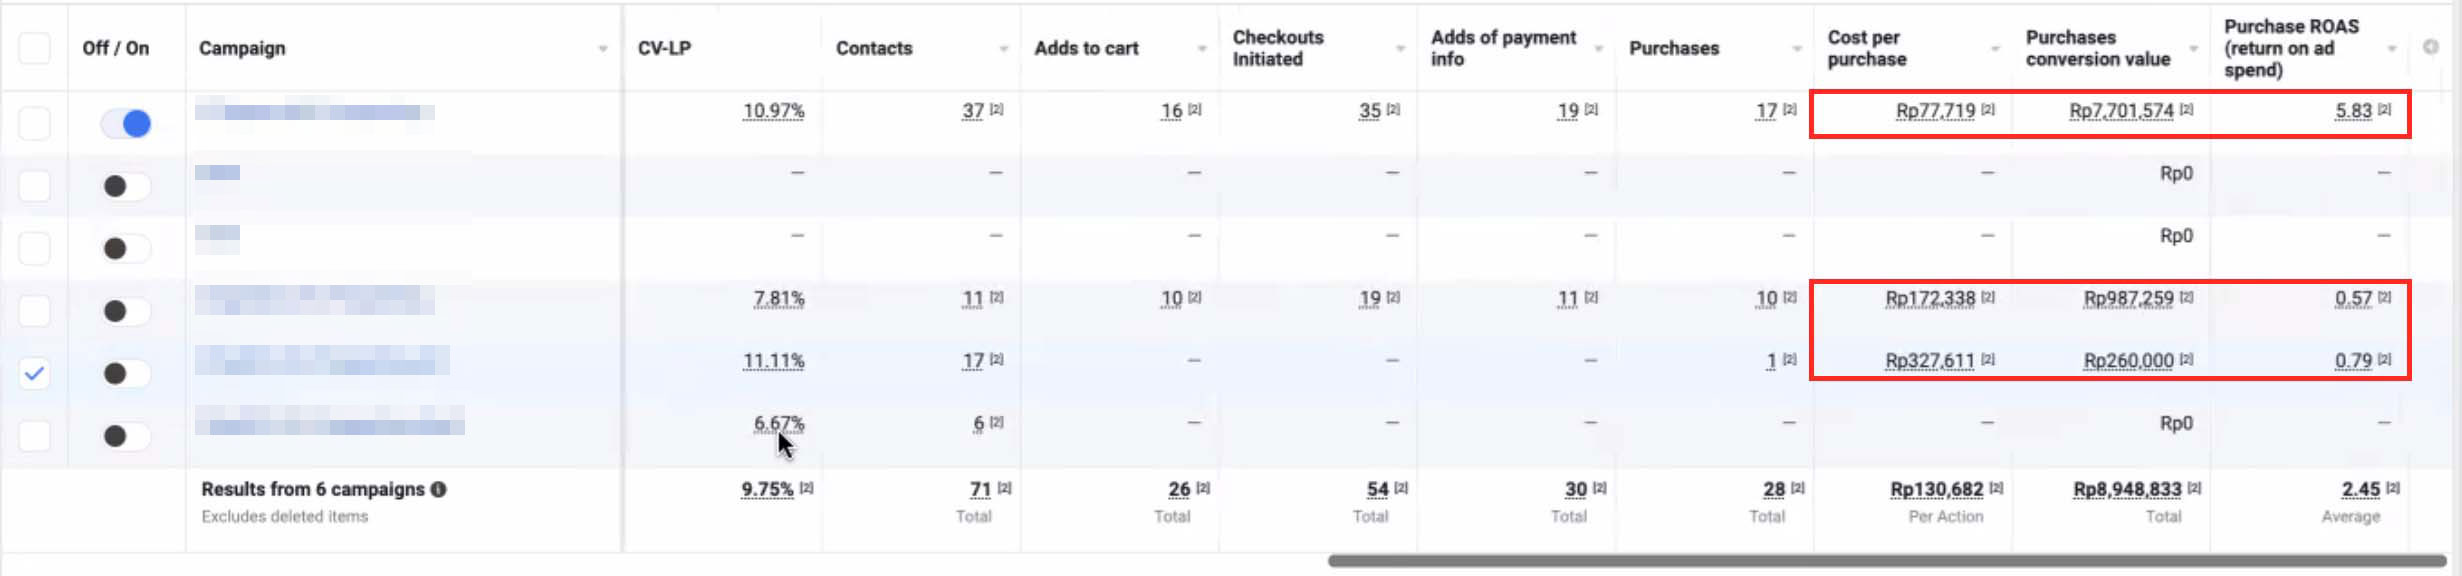Open the Contacts column dropdown arrow
Image resolution: width=2462 pixels, height=576 pixels.
(x=1003, y=48)
